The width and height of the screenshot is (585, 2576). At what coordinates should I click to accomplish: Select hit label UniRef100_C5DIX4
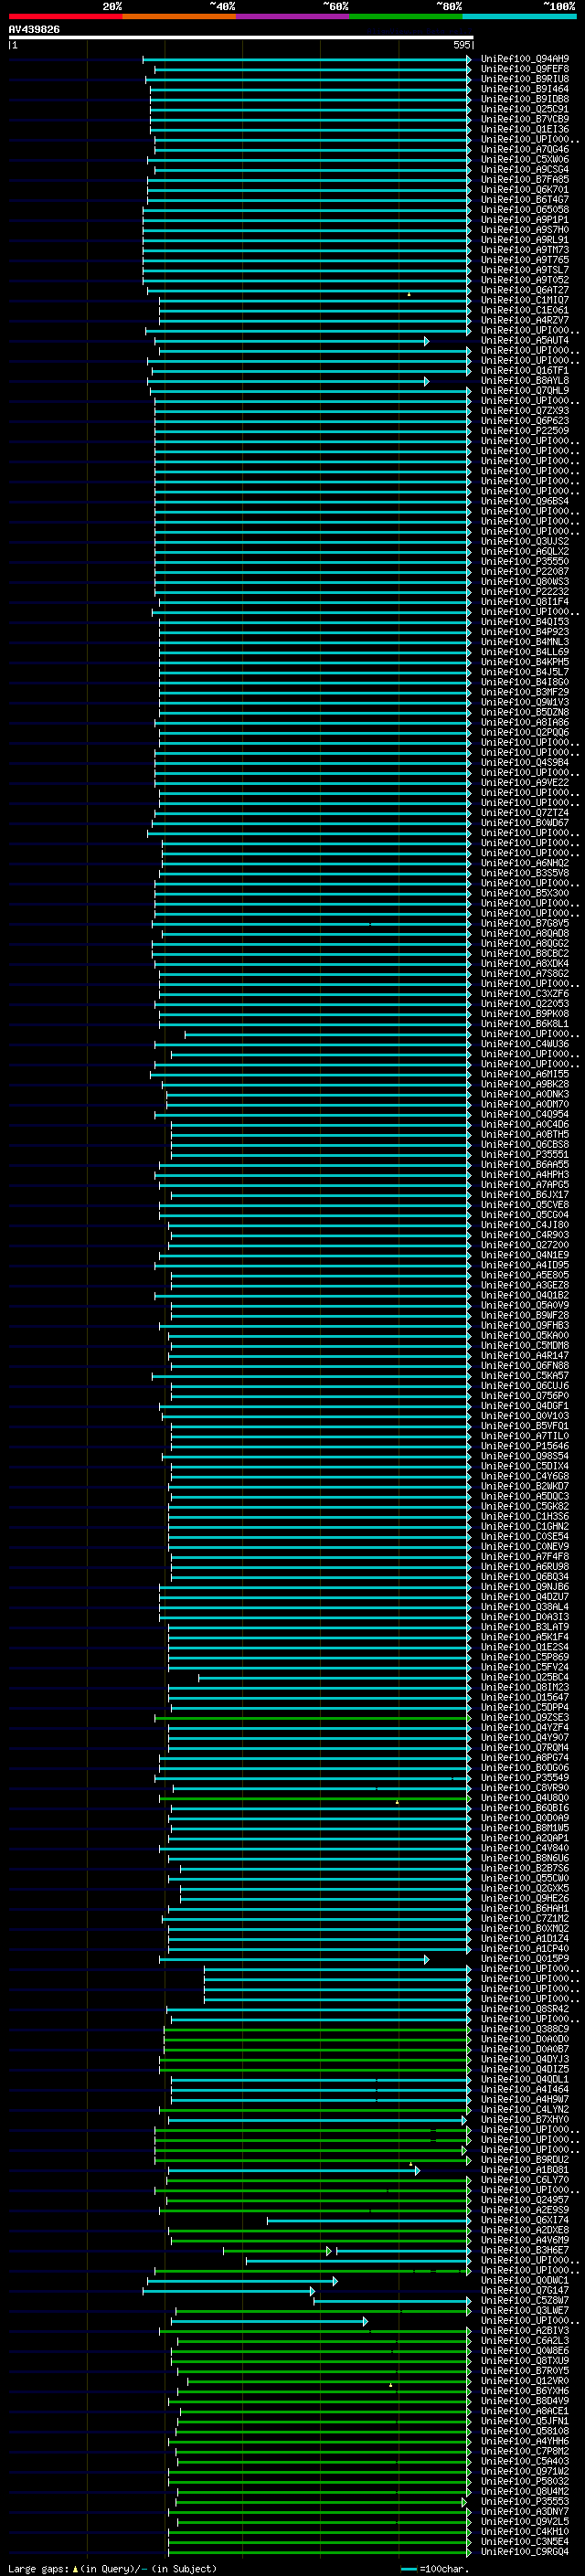tap(524, 1466)
